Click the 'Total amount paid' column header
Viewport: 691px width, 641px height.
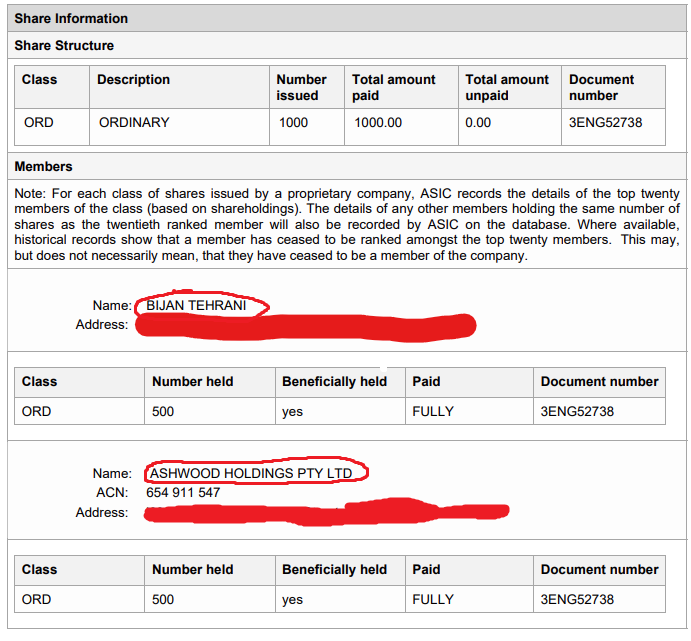pyautogui.click(x=394, y=87)
